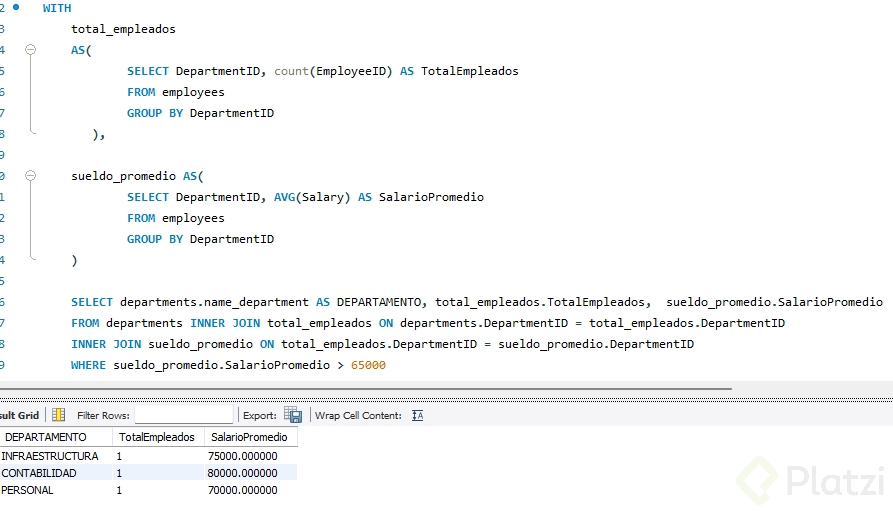Click FROM employees in total_empleados block

point(176,92)
